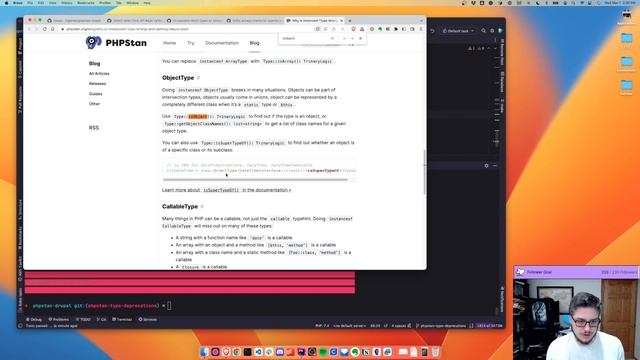Screen dimensions: 640x360
Task: Click the IDE memory indicator in status bar
Action: tap(489, 326)
